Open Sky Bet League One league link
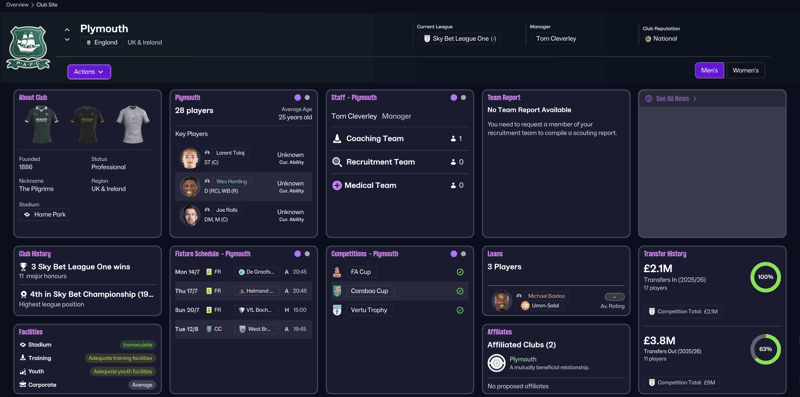Viewport: 800px width, 397px height. tap(460, 39)
